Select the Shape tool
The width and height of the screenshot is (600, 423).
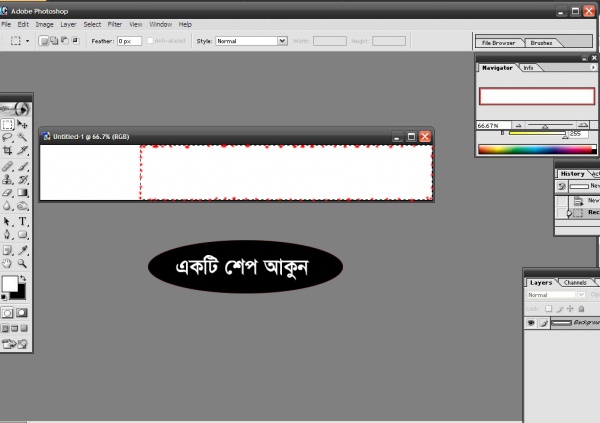[22, 234]
